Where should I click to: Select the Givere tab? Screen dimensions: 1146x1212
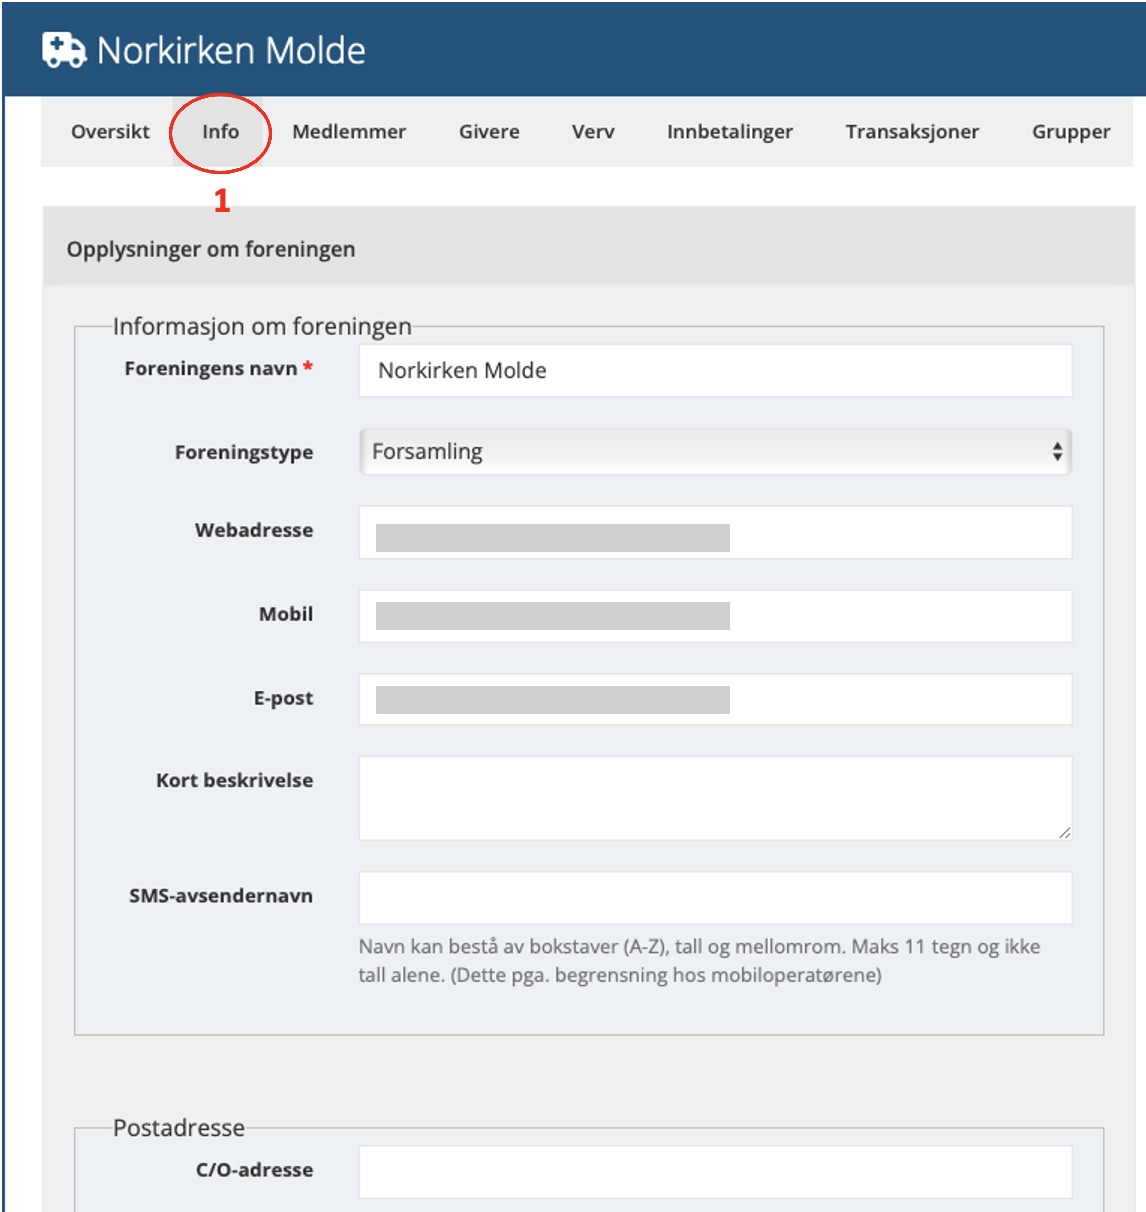[x=489, y=131]
